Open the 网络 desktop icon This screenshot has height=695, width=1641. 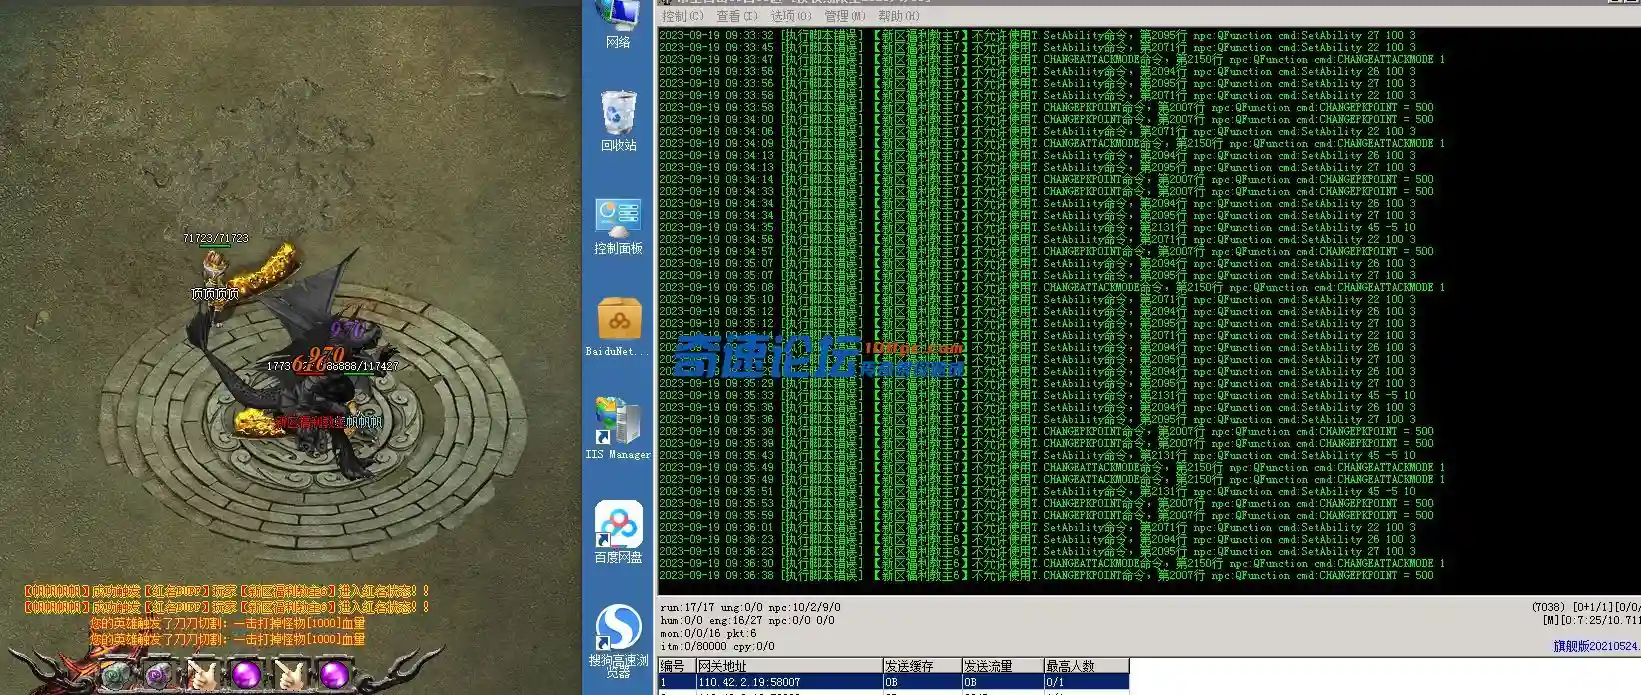[618, 24]
